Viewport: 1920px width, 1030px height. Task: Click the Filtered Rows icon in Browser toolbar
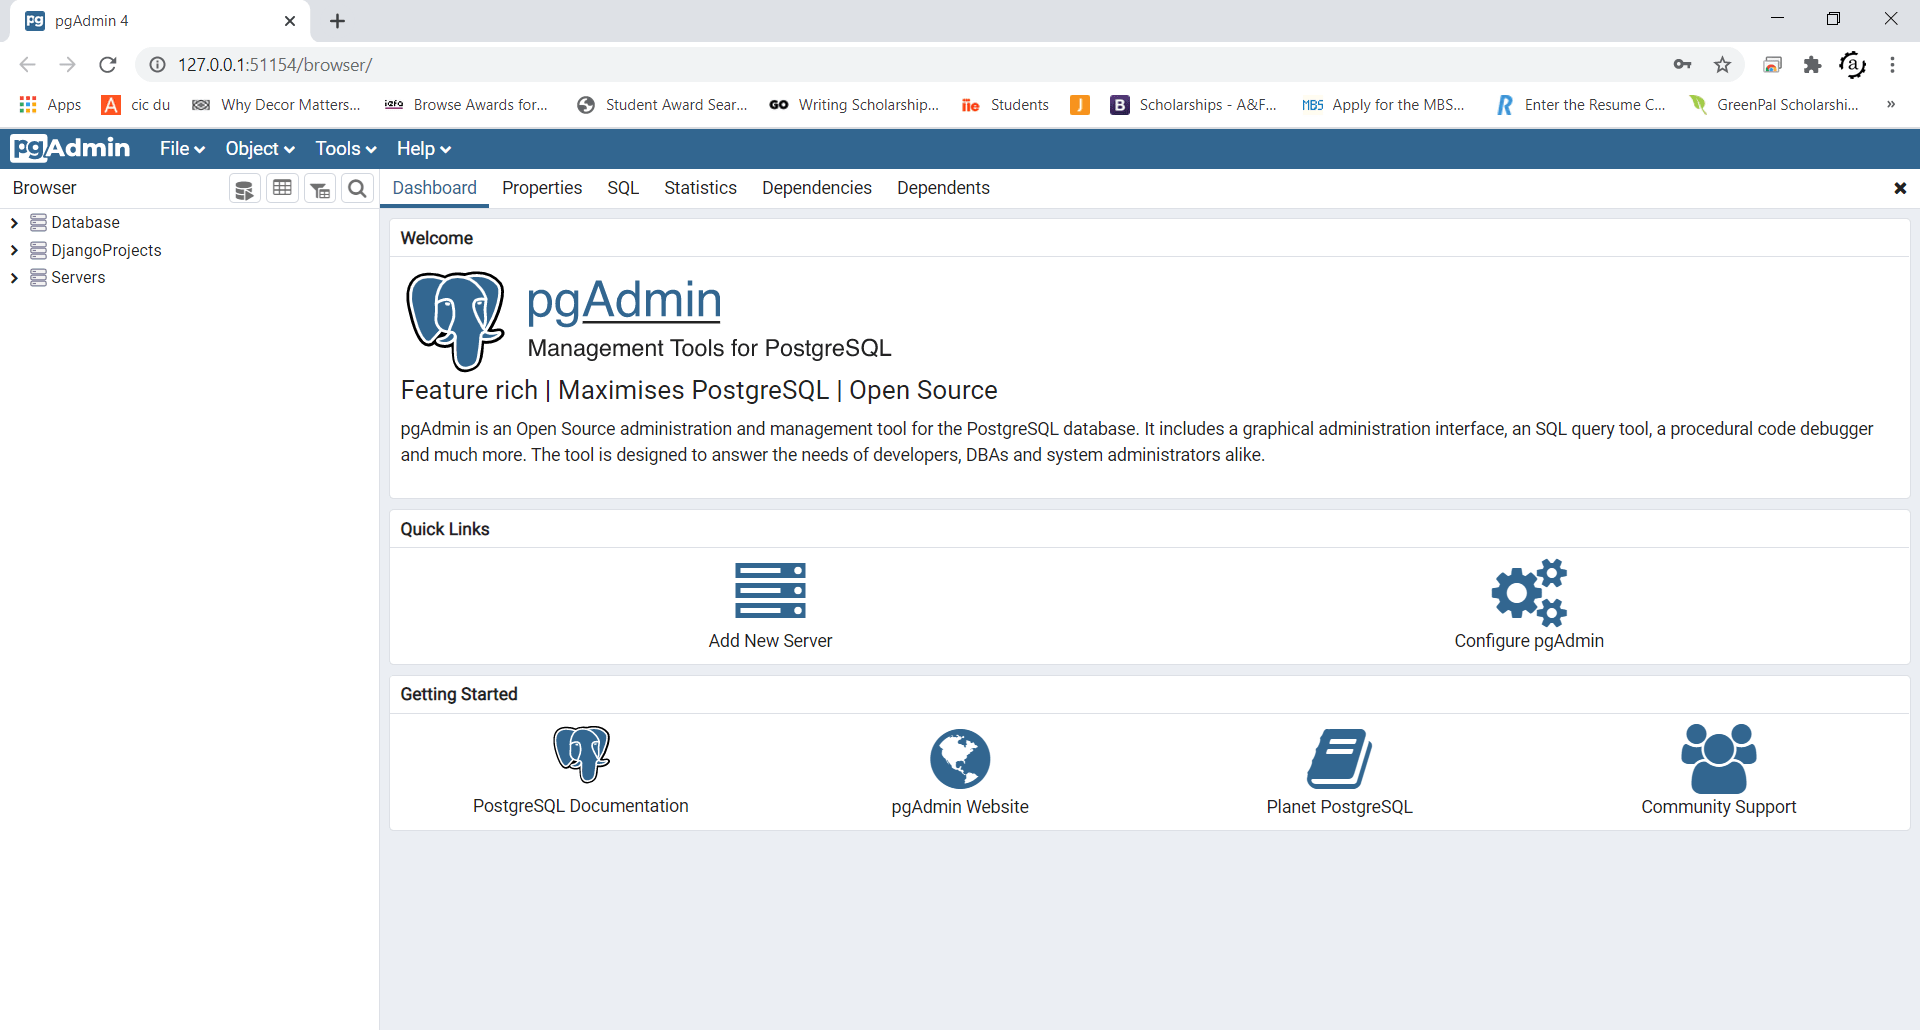pos(320,188)
